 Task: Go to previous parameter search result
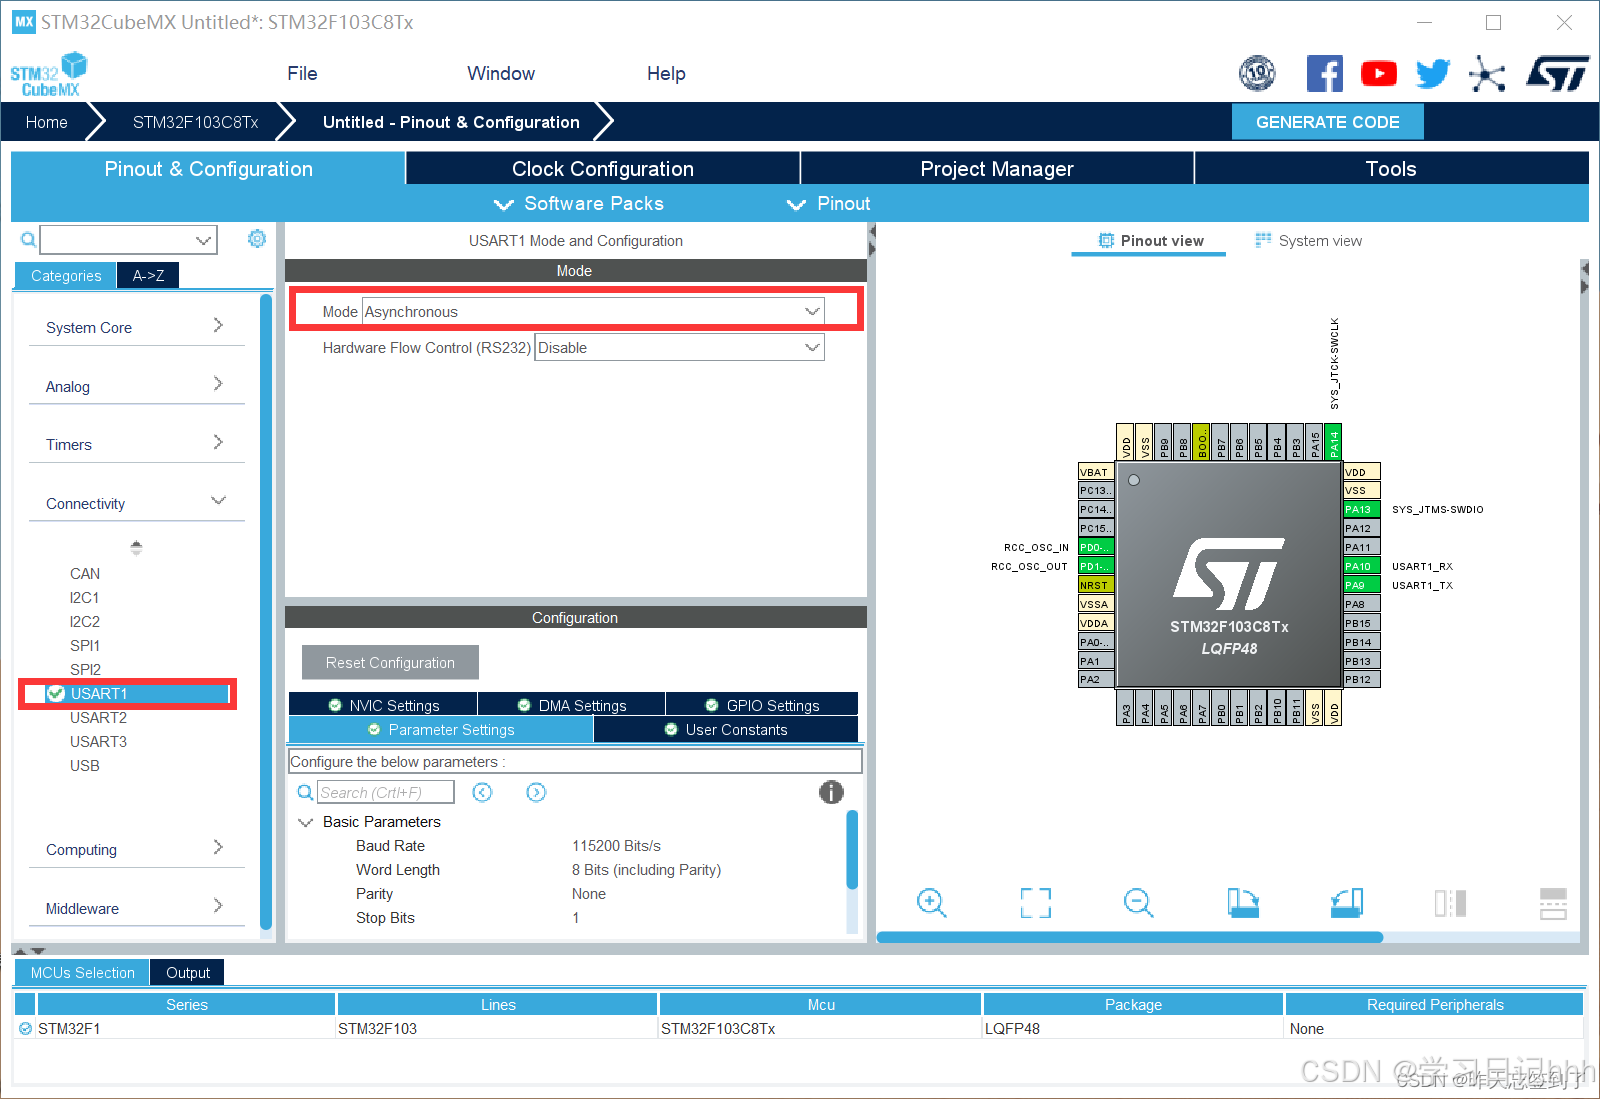click(482, 792)
